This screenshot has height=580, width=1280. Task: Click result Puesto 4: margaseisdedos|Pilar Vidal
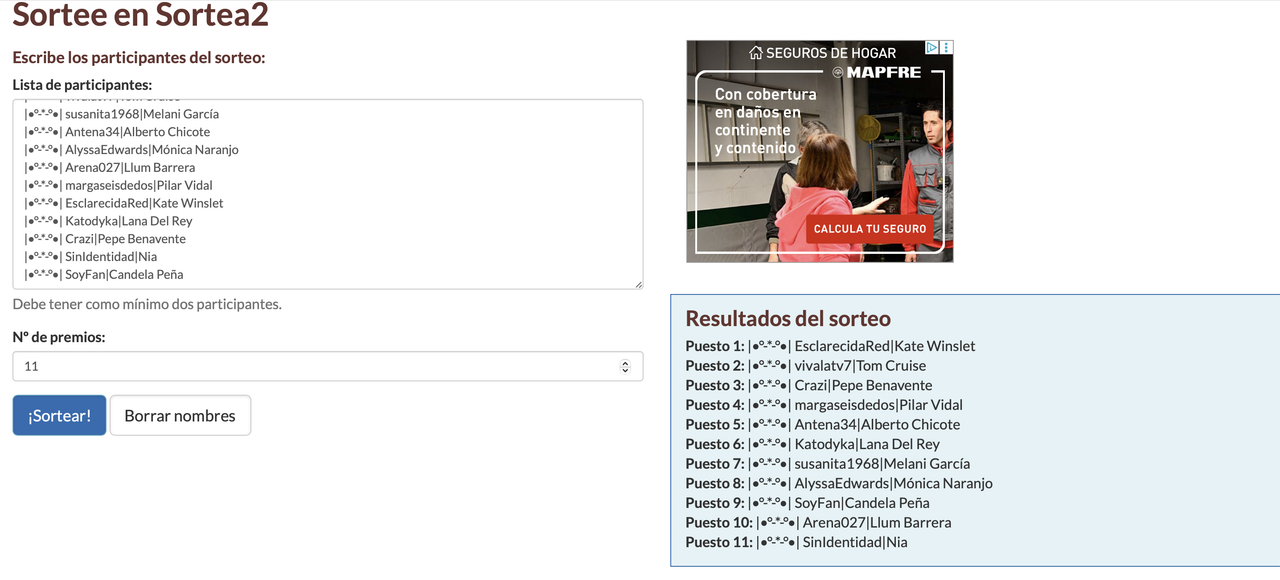[x=824, y=405]
